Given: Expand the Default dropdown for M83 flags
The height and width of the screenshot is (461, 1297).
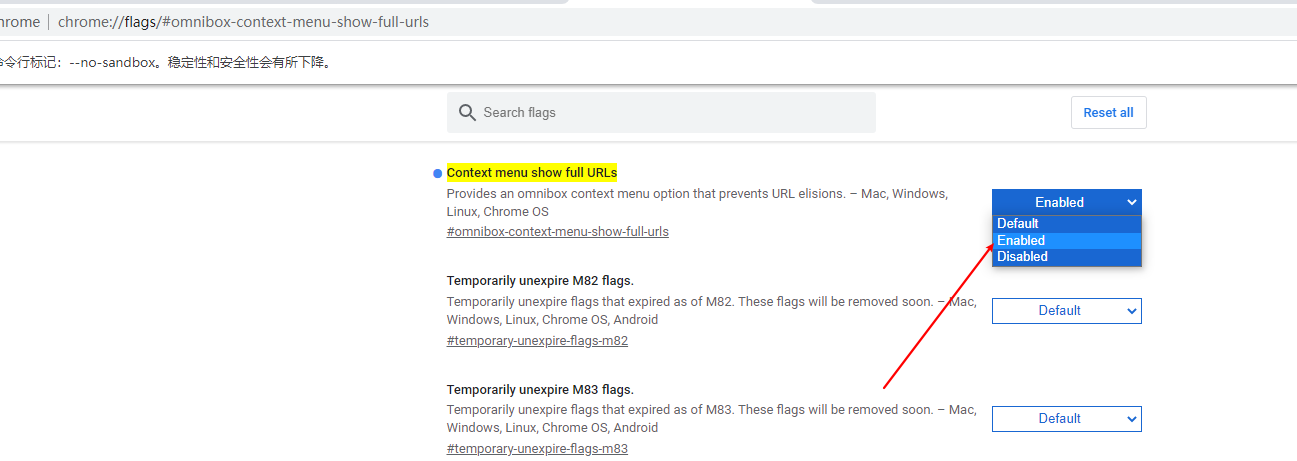Looking at the screenshot, I should point(1067,419).
